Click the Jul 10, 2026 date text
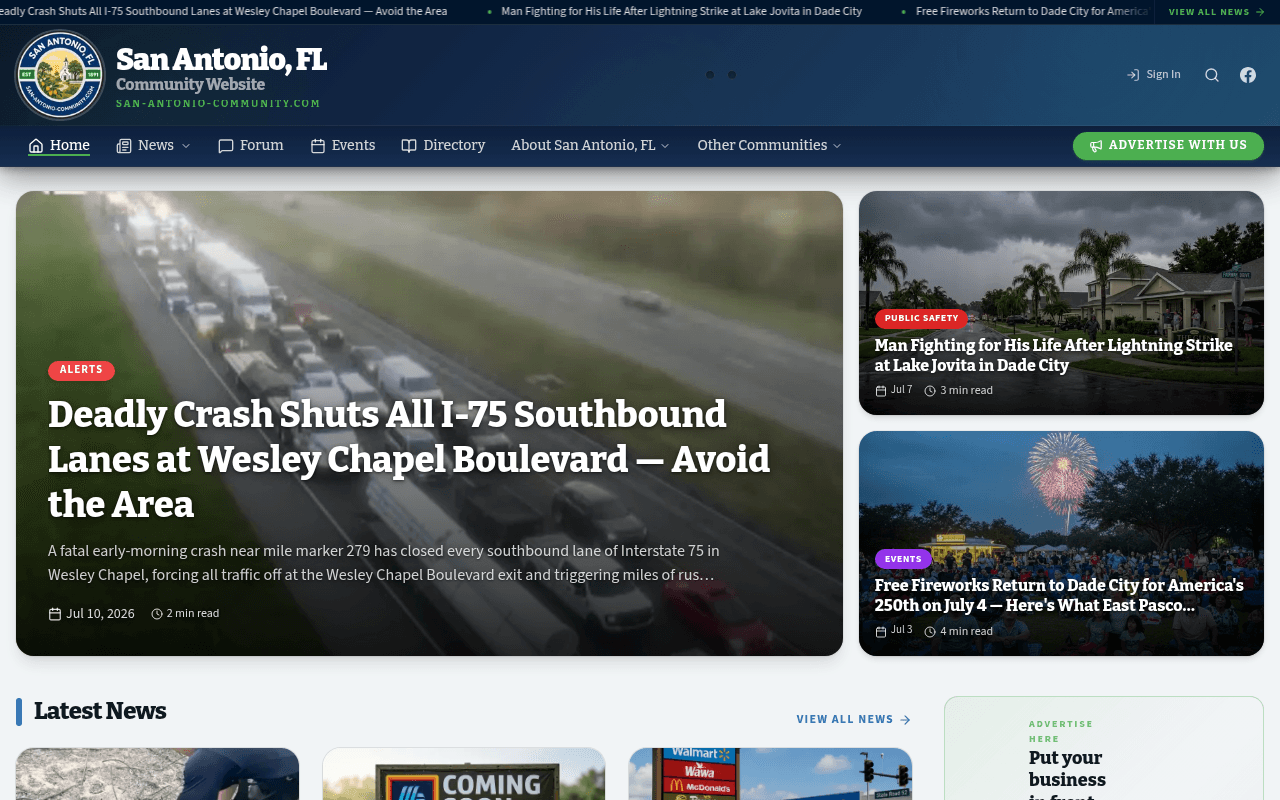The image size is (1280, 800). 100,614
